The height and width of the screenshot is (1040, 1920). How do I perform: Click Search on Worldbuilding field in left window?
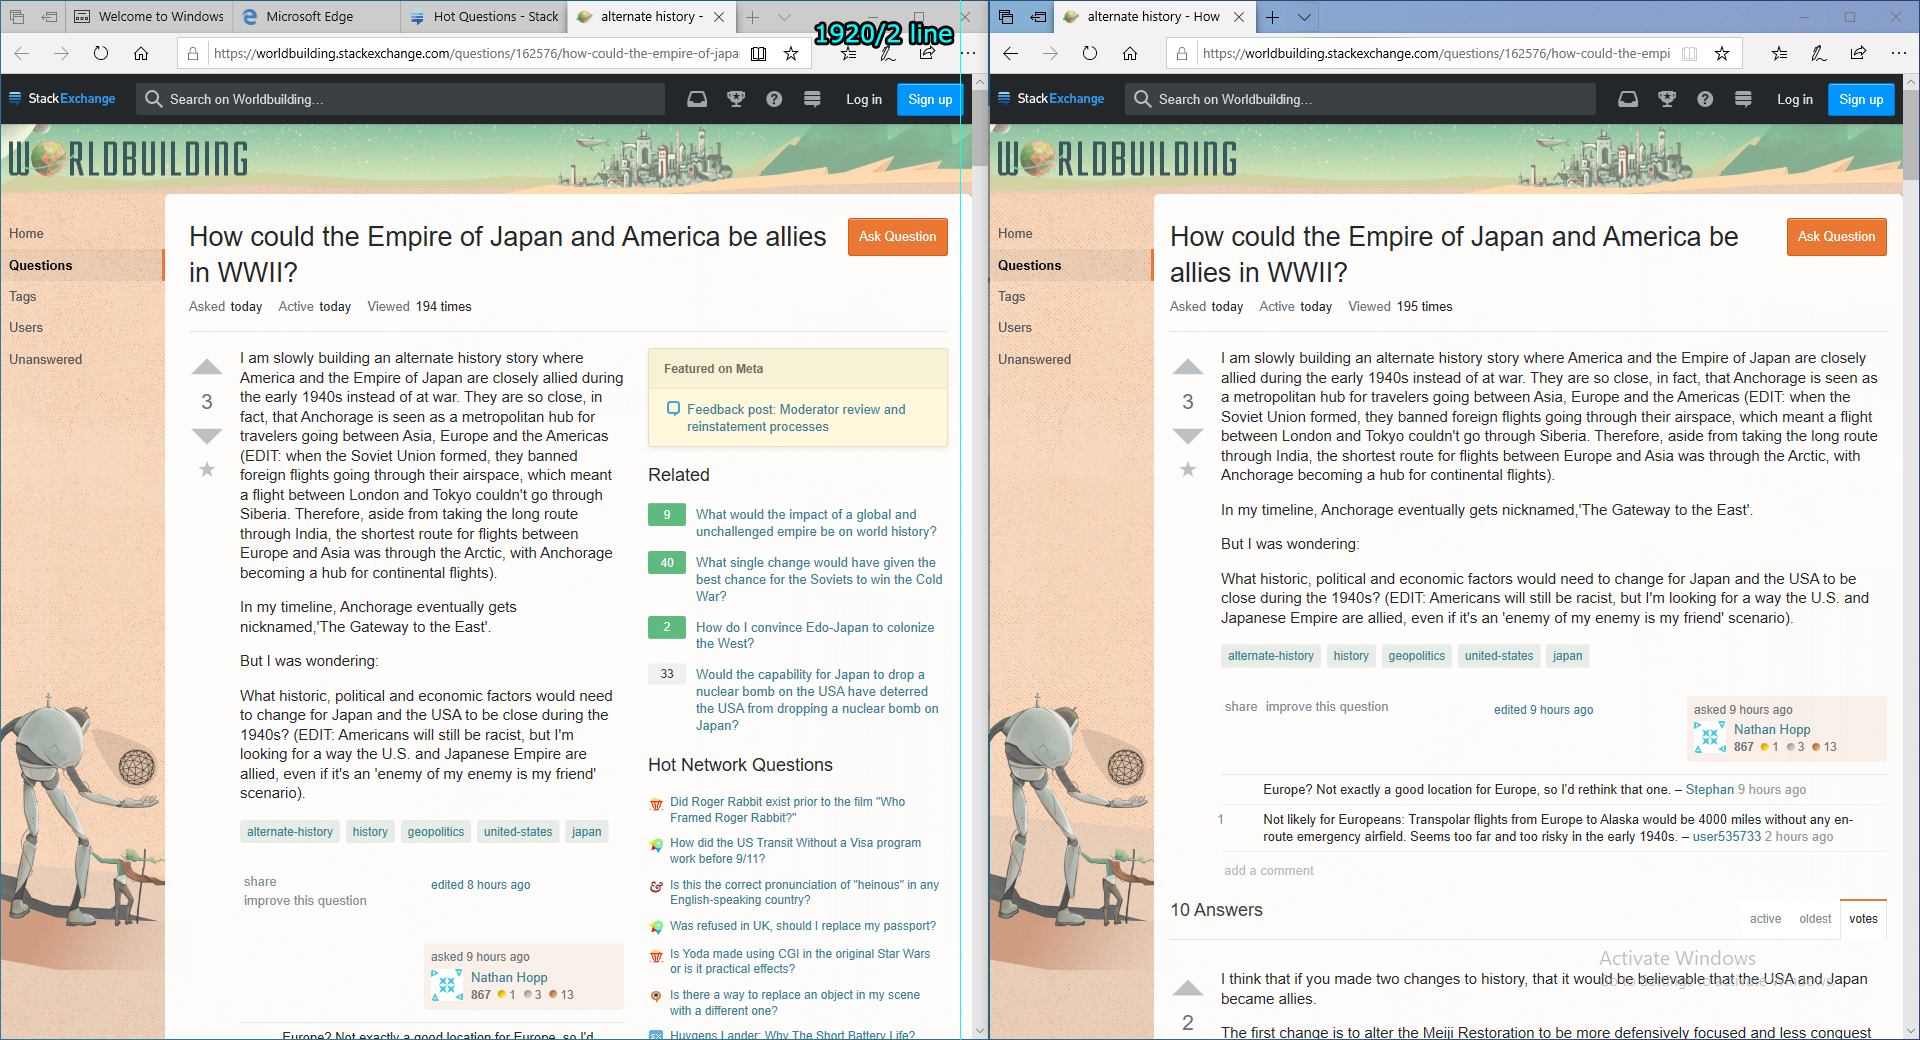coord(401,99)
